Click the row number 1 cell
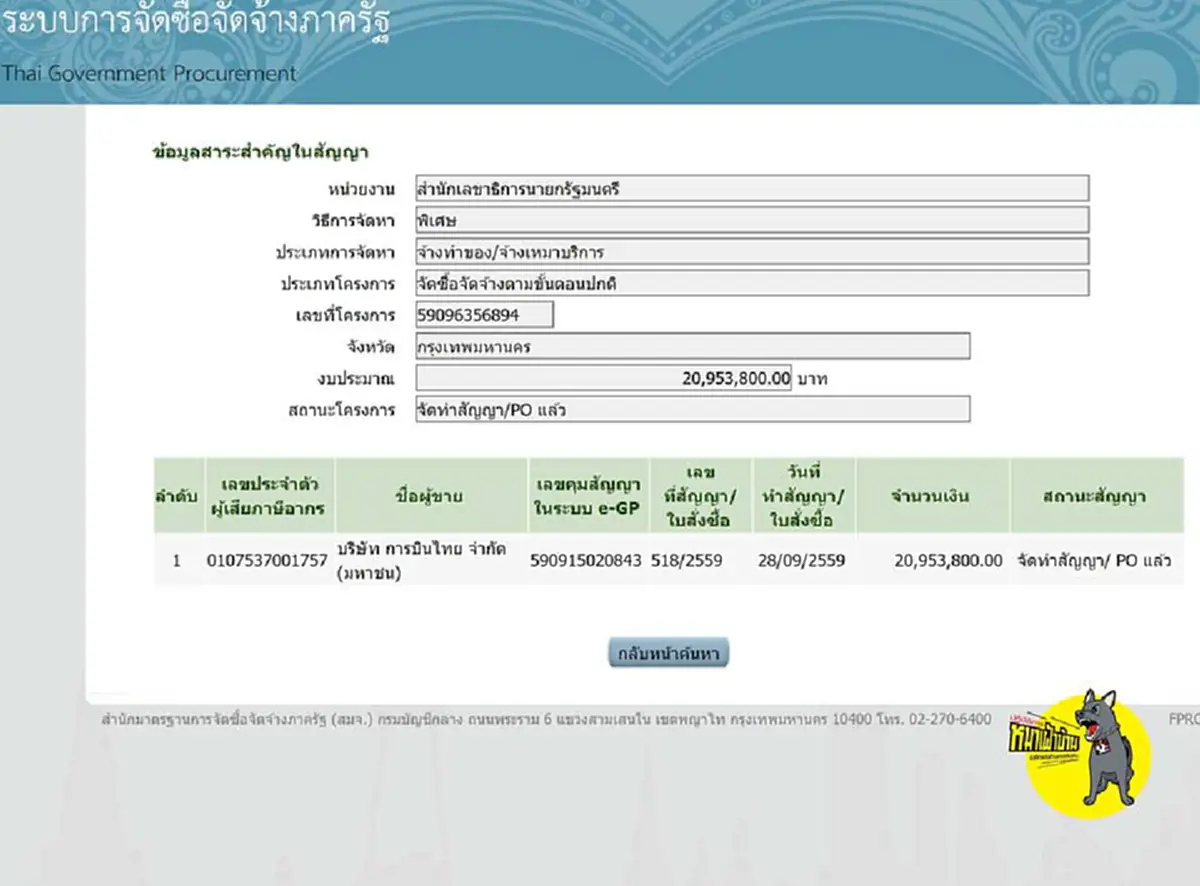 click(x=177, y=561)
